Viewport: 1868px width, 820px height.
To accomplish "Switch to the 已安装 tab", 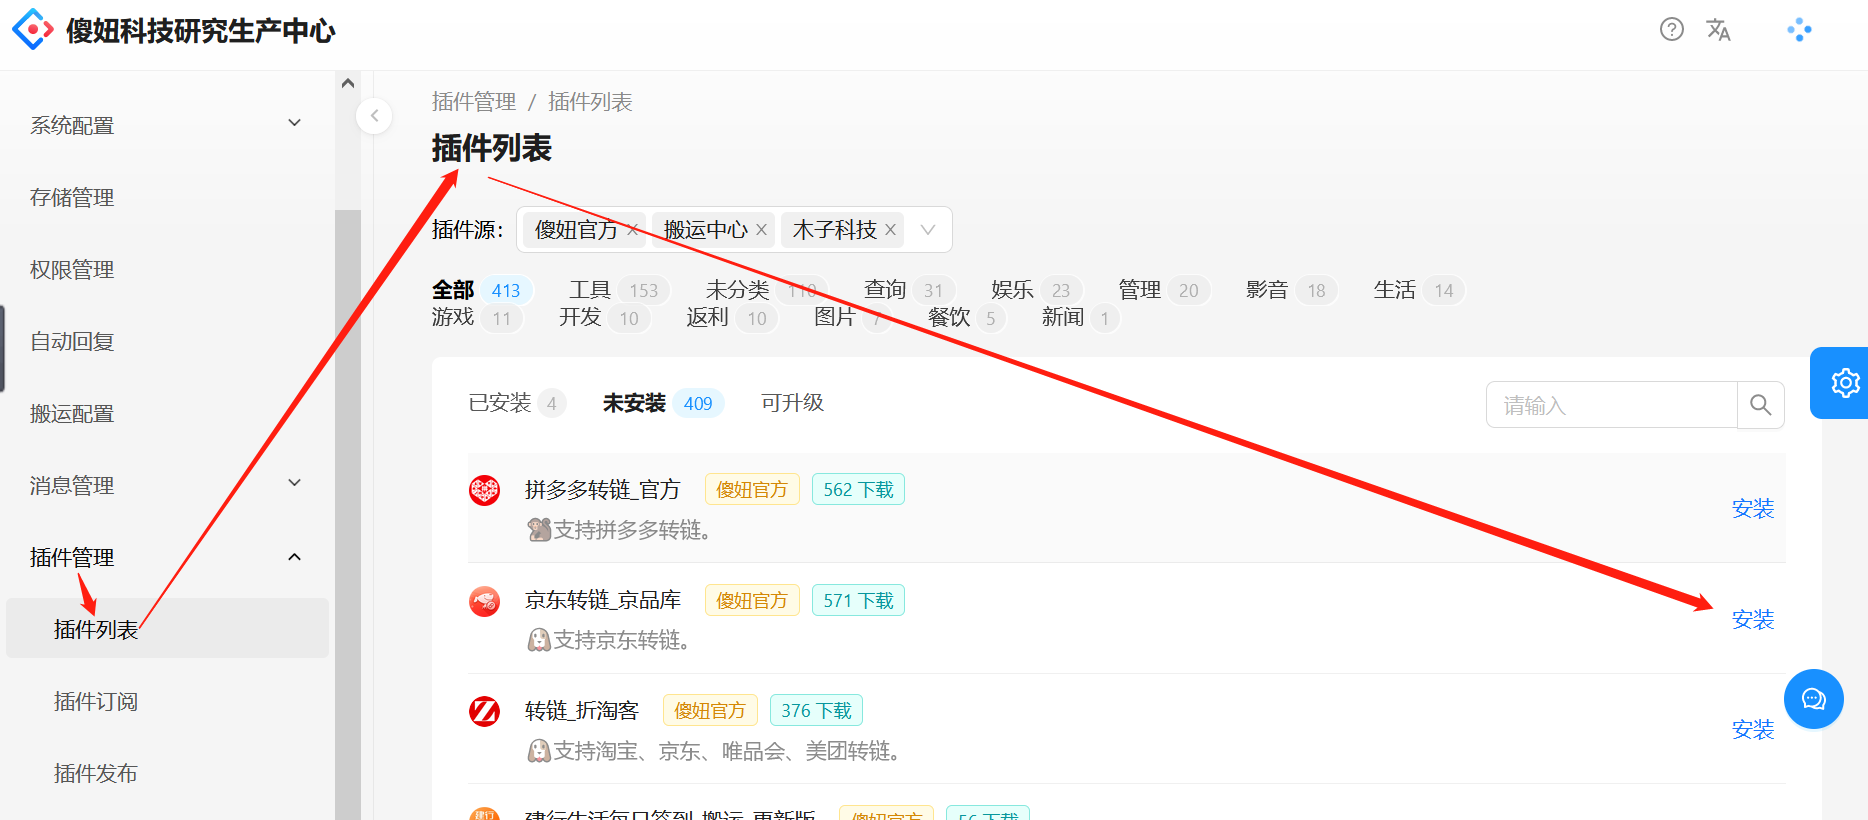I will [517, 403].
